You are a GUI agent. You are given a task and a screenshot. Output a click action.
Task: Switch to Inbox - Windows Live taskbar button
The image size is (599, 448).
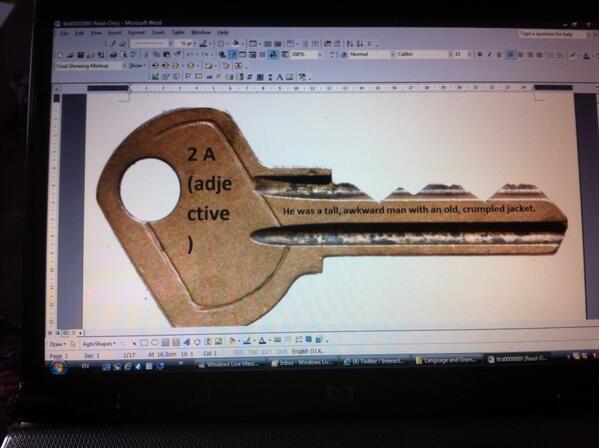coord(304,363)
